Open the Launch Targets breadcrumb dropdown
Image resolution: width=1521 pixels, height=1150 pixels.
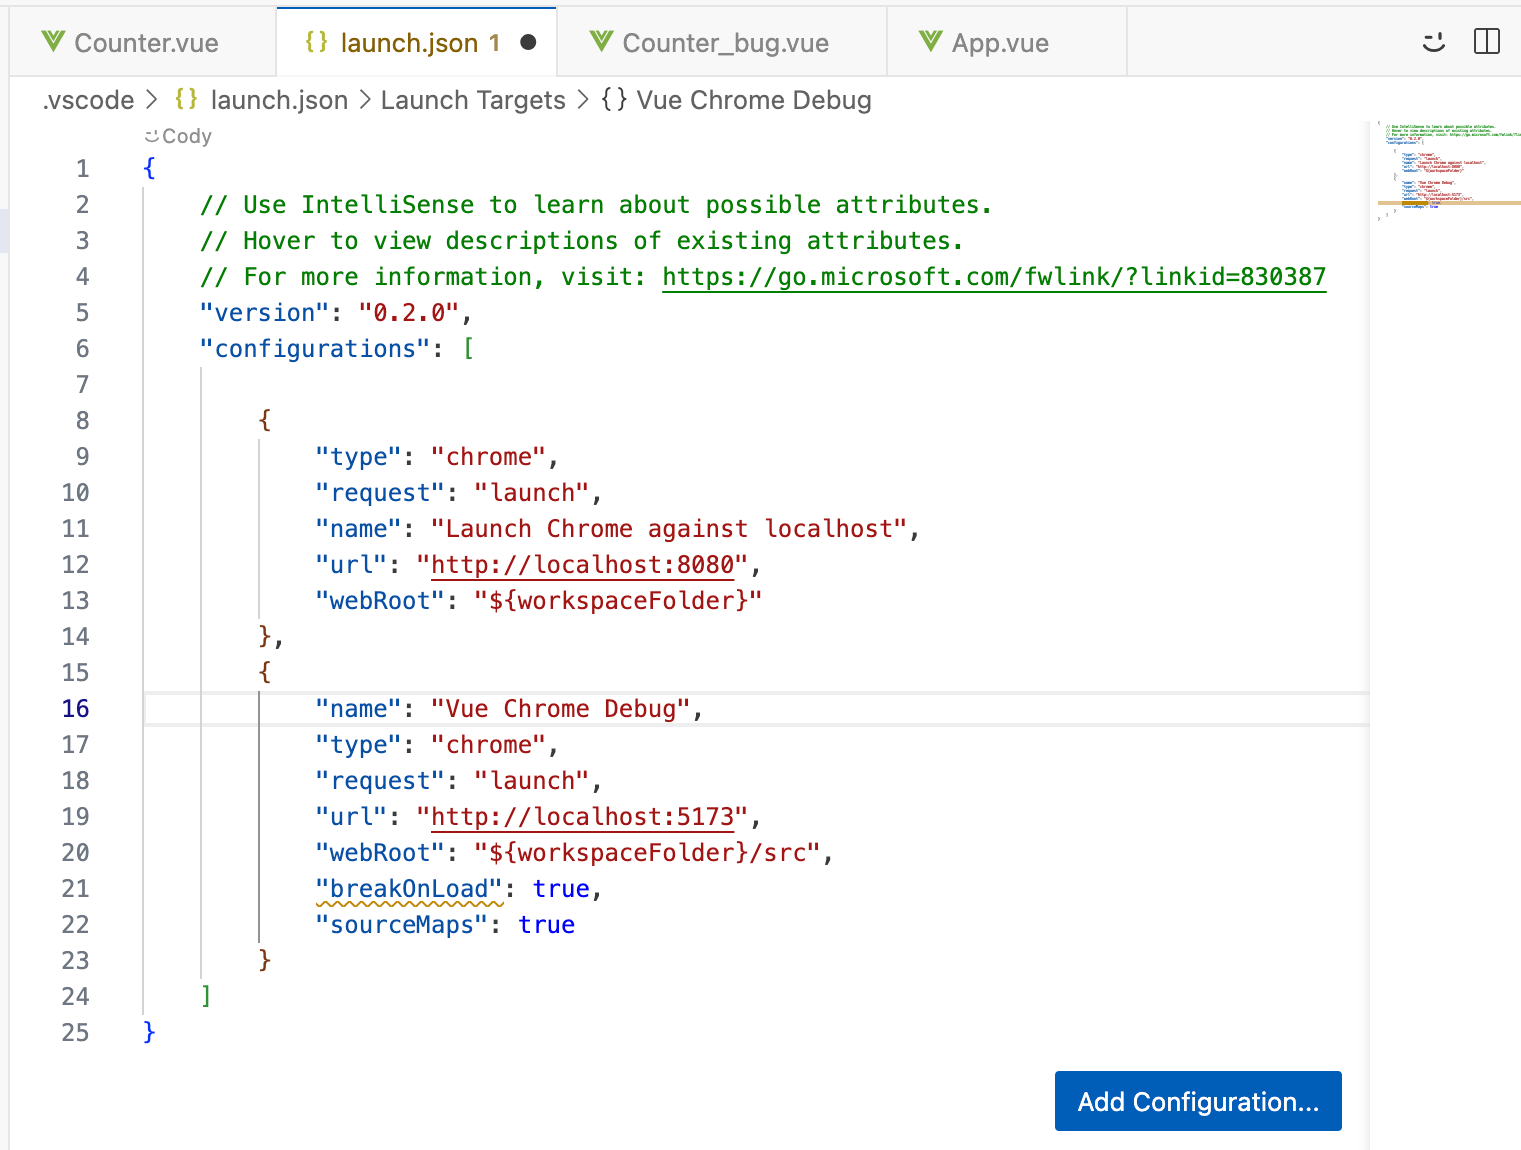click(473, 100)
